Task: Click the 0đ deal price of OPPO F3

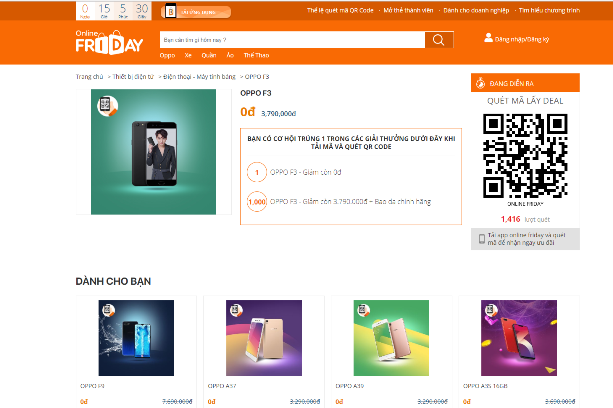Action: click(x=247, y=112)
